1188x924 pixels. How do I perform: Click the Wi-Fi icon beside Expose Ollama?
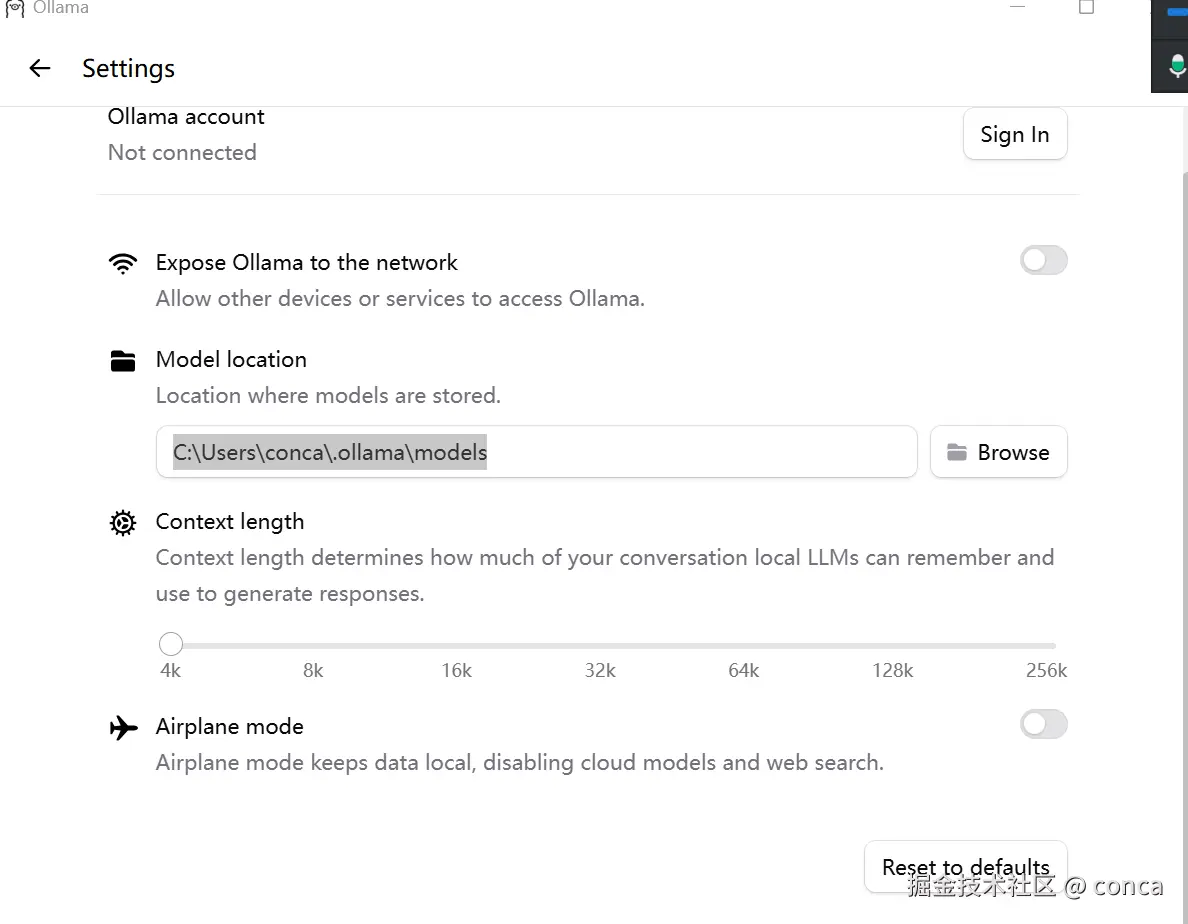click(x=123, y=263)
